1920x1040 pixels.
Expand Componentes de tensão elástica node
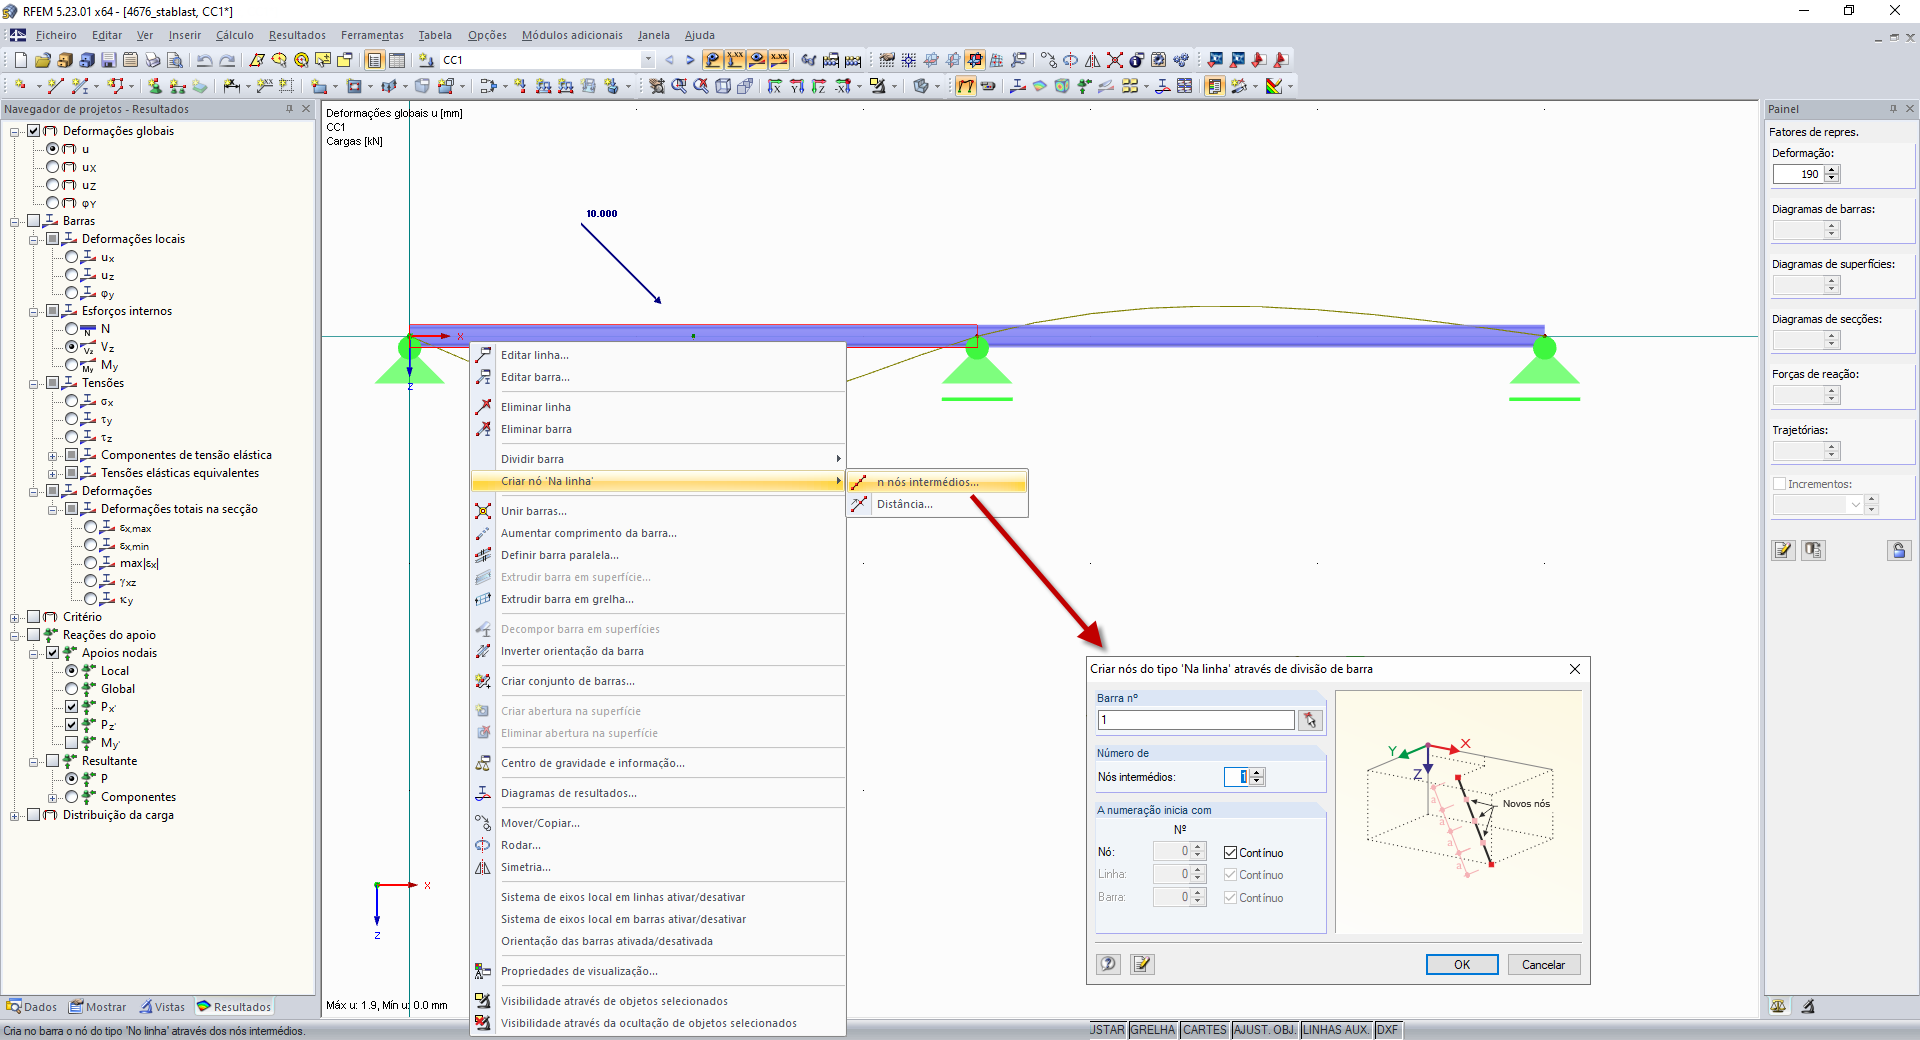[53, 455]
